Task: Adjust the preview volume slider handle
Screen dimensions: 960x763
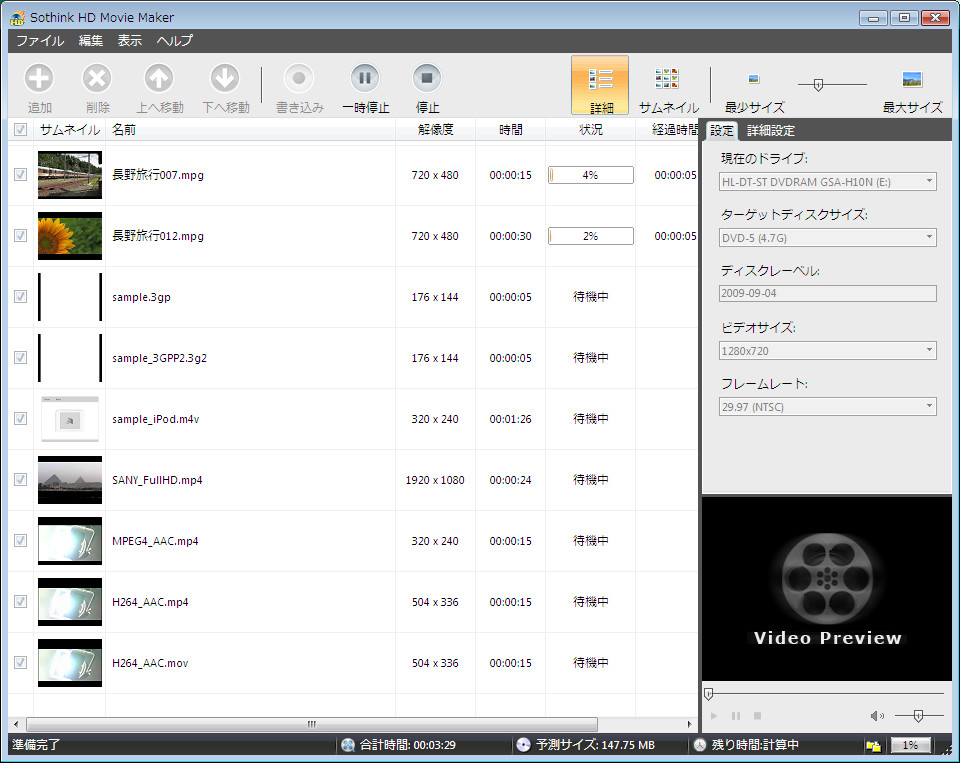Action: tap(918, 716)
